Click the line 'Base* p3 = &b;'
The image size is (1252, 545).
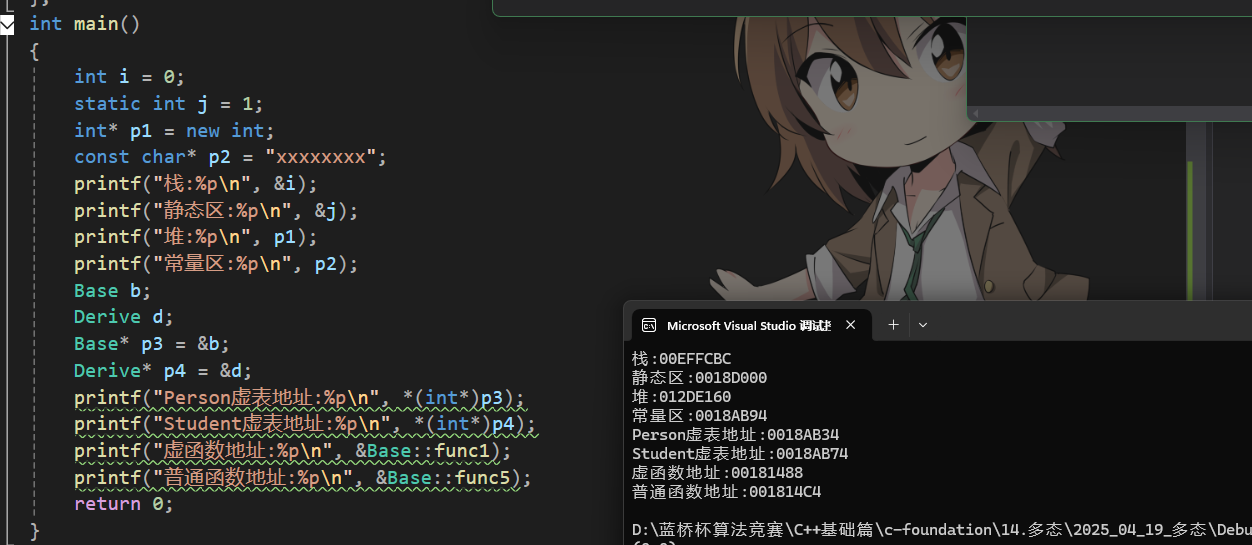pyautogui.click(x=152, y=344)
